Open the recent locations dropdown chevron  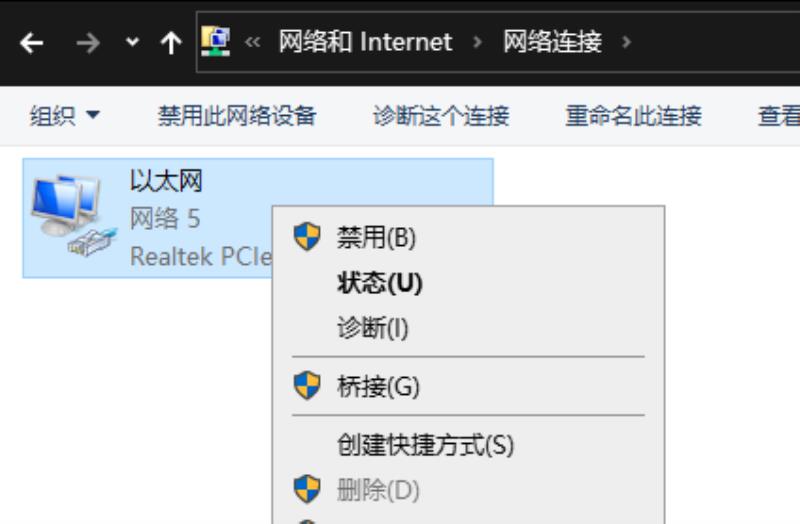point(132,42)
